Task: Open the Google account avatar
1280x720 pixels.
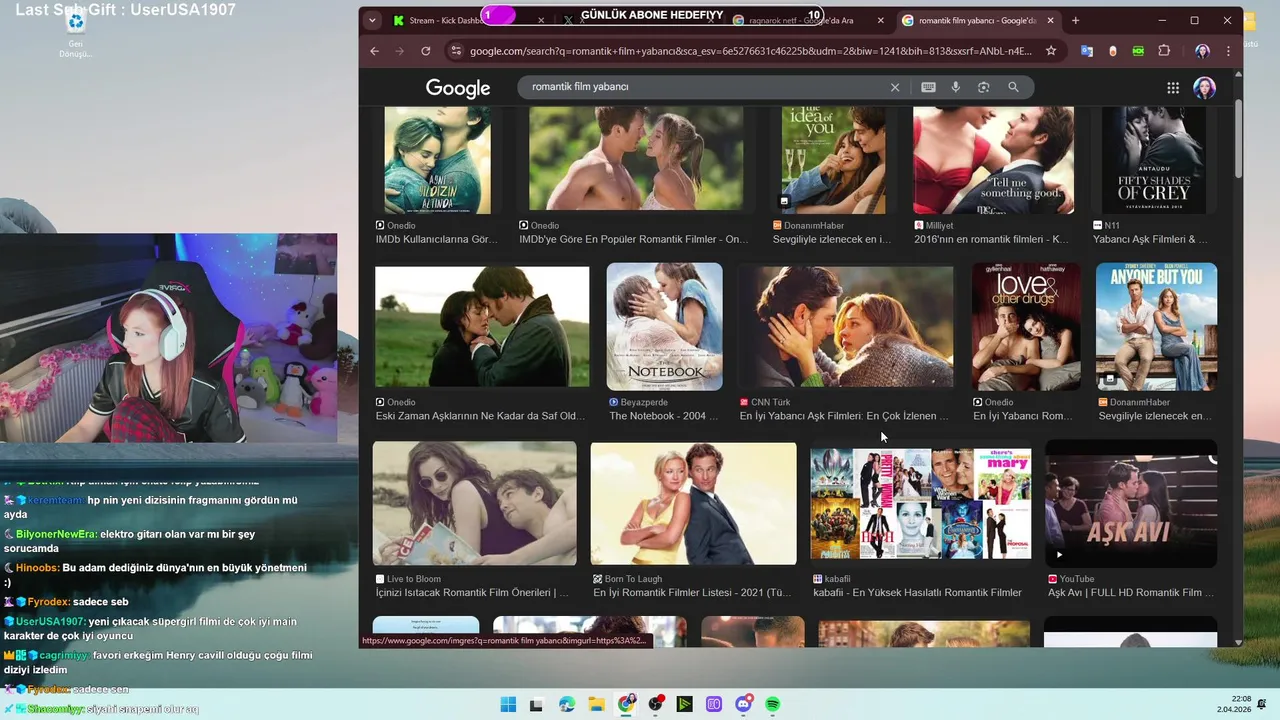Action: point(1204,88)
